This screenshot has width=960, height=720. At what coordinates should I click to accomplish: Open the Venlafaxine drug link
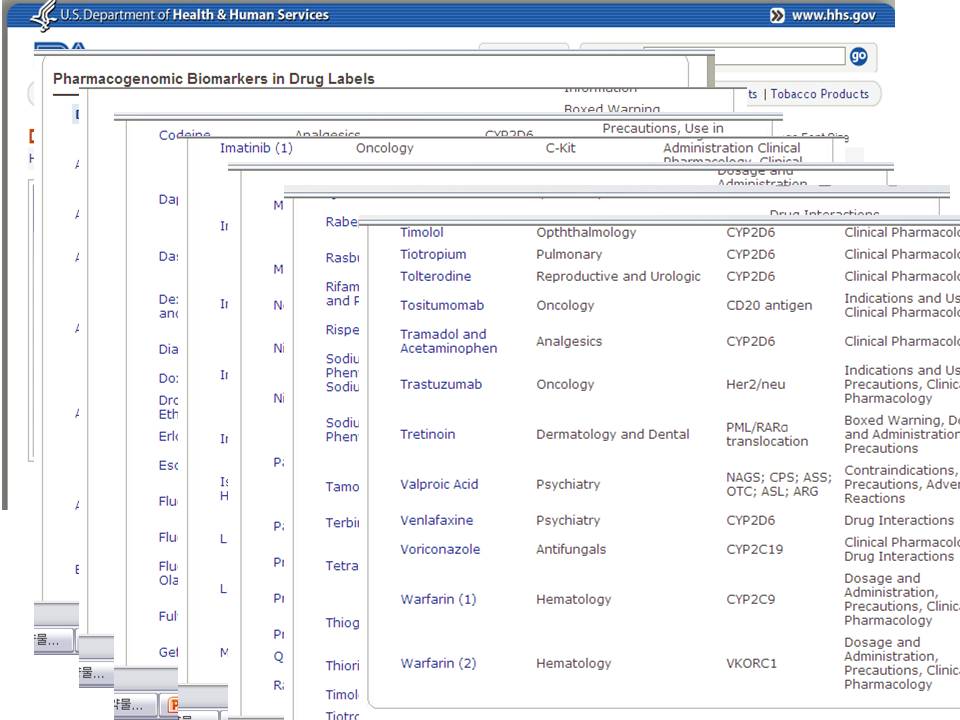[x=437, y=520]
